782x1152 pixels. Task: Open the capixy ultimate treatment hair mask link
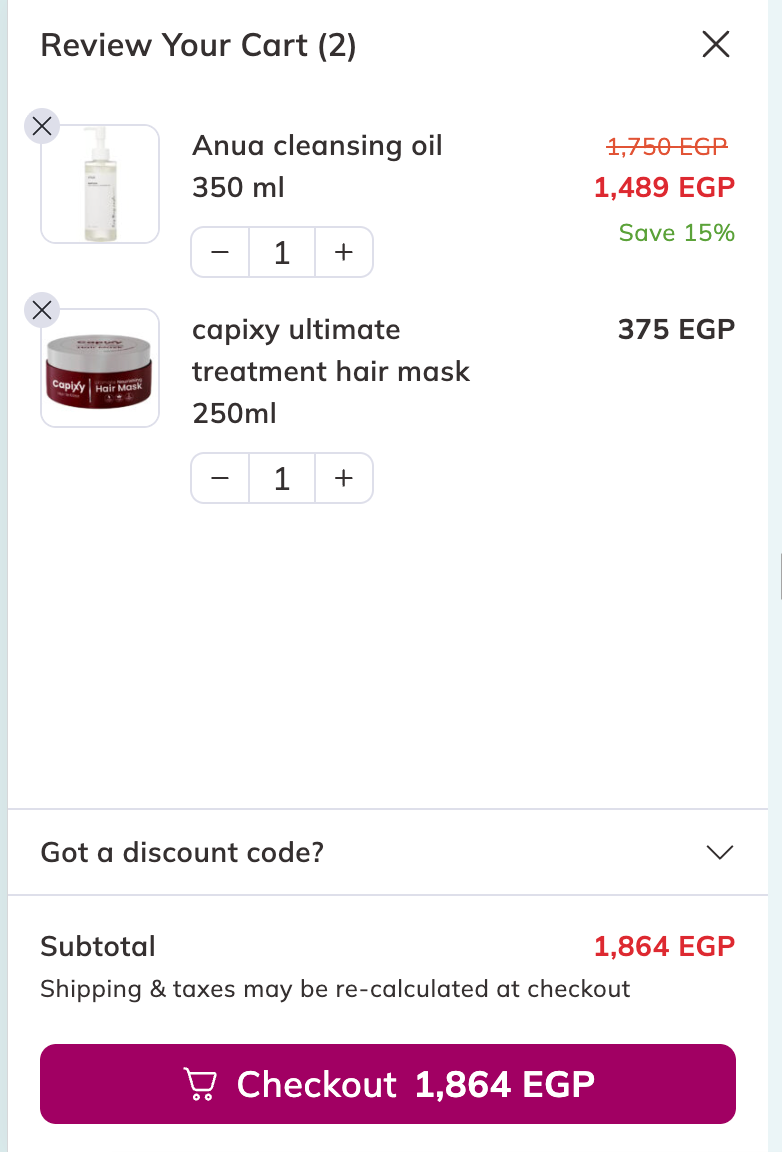pyautogui.click(x=330, y=371)
